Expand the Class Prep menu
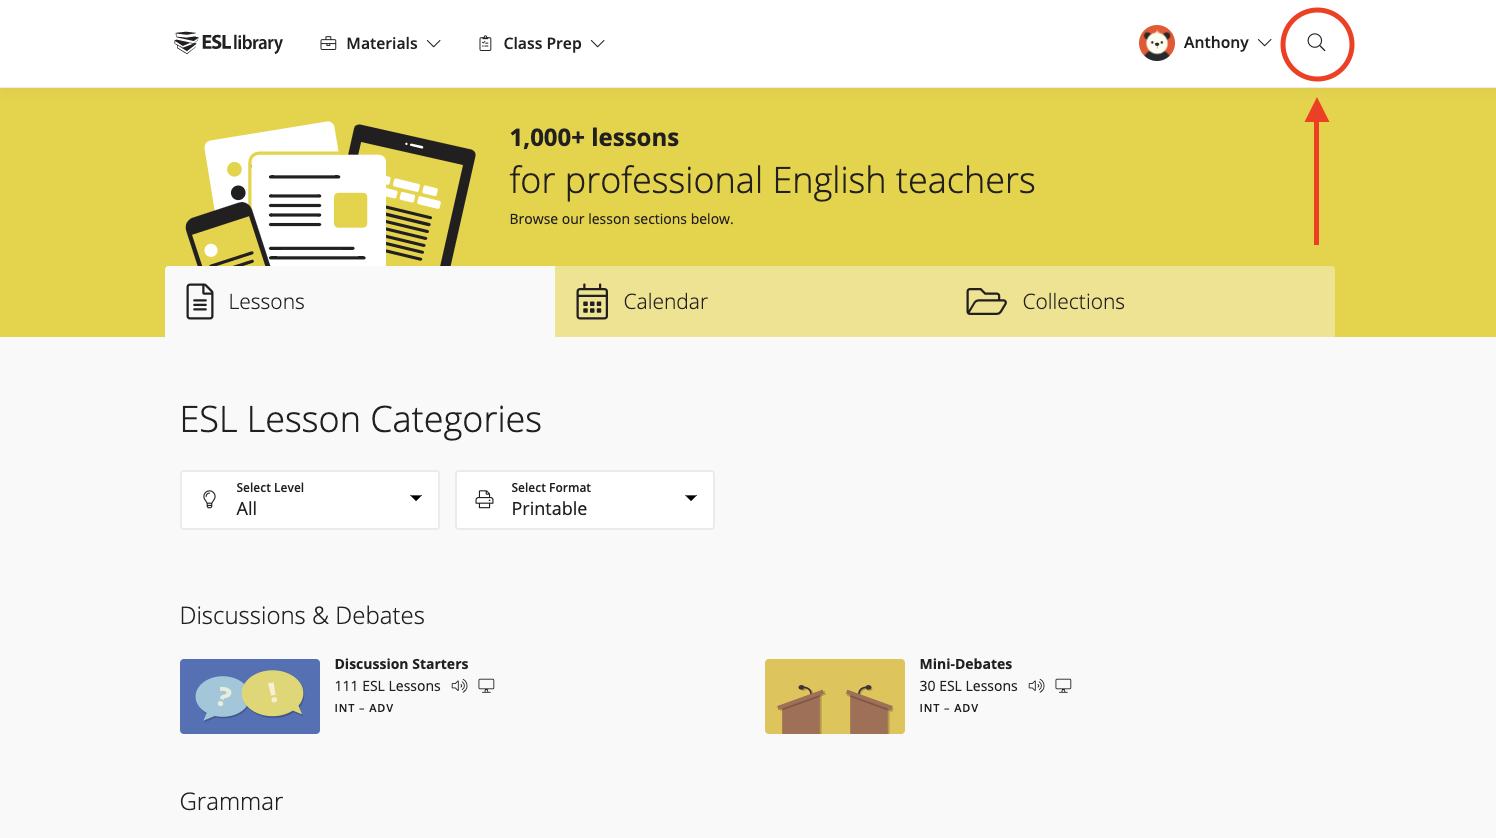 (x=541, y=43)
